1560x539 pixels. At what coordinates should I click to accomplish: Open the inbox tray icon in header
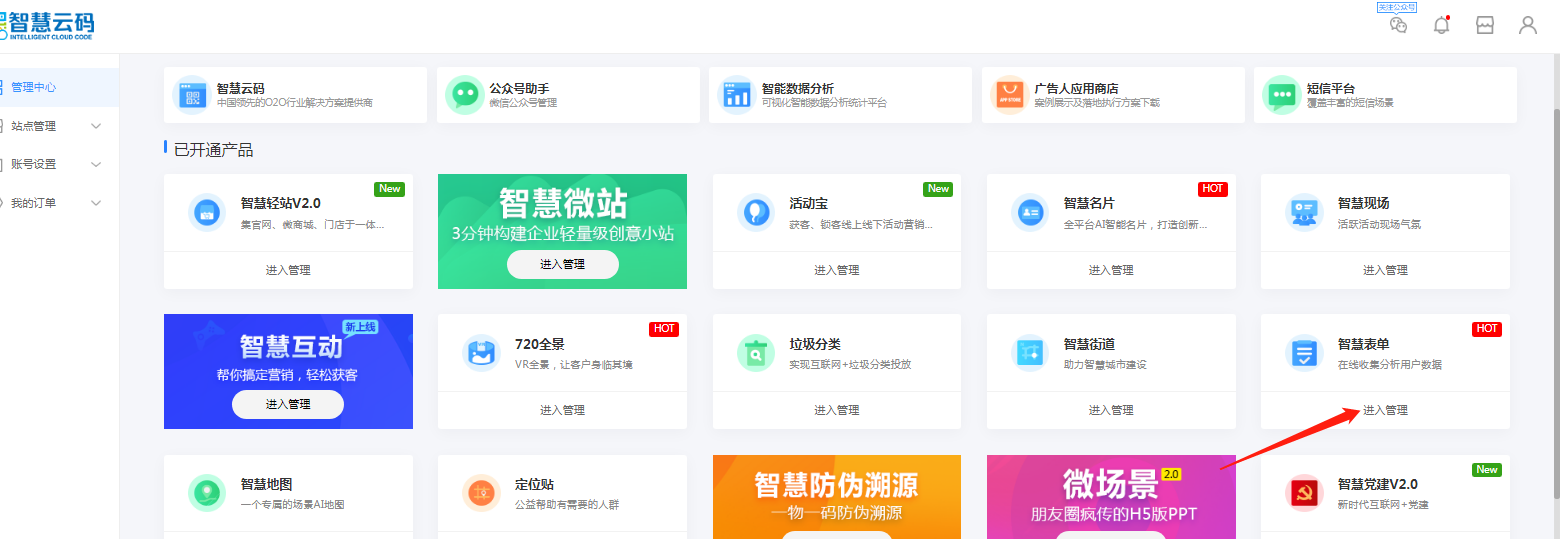tap(1485, 26)
